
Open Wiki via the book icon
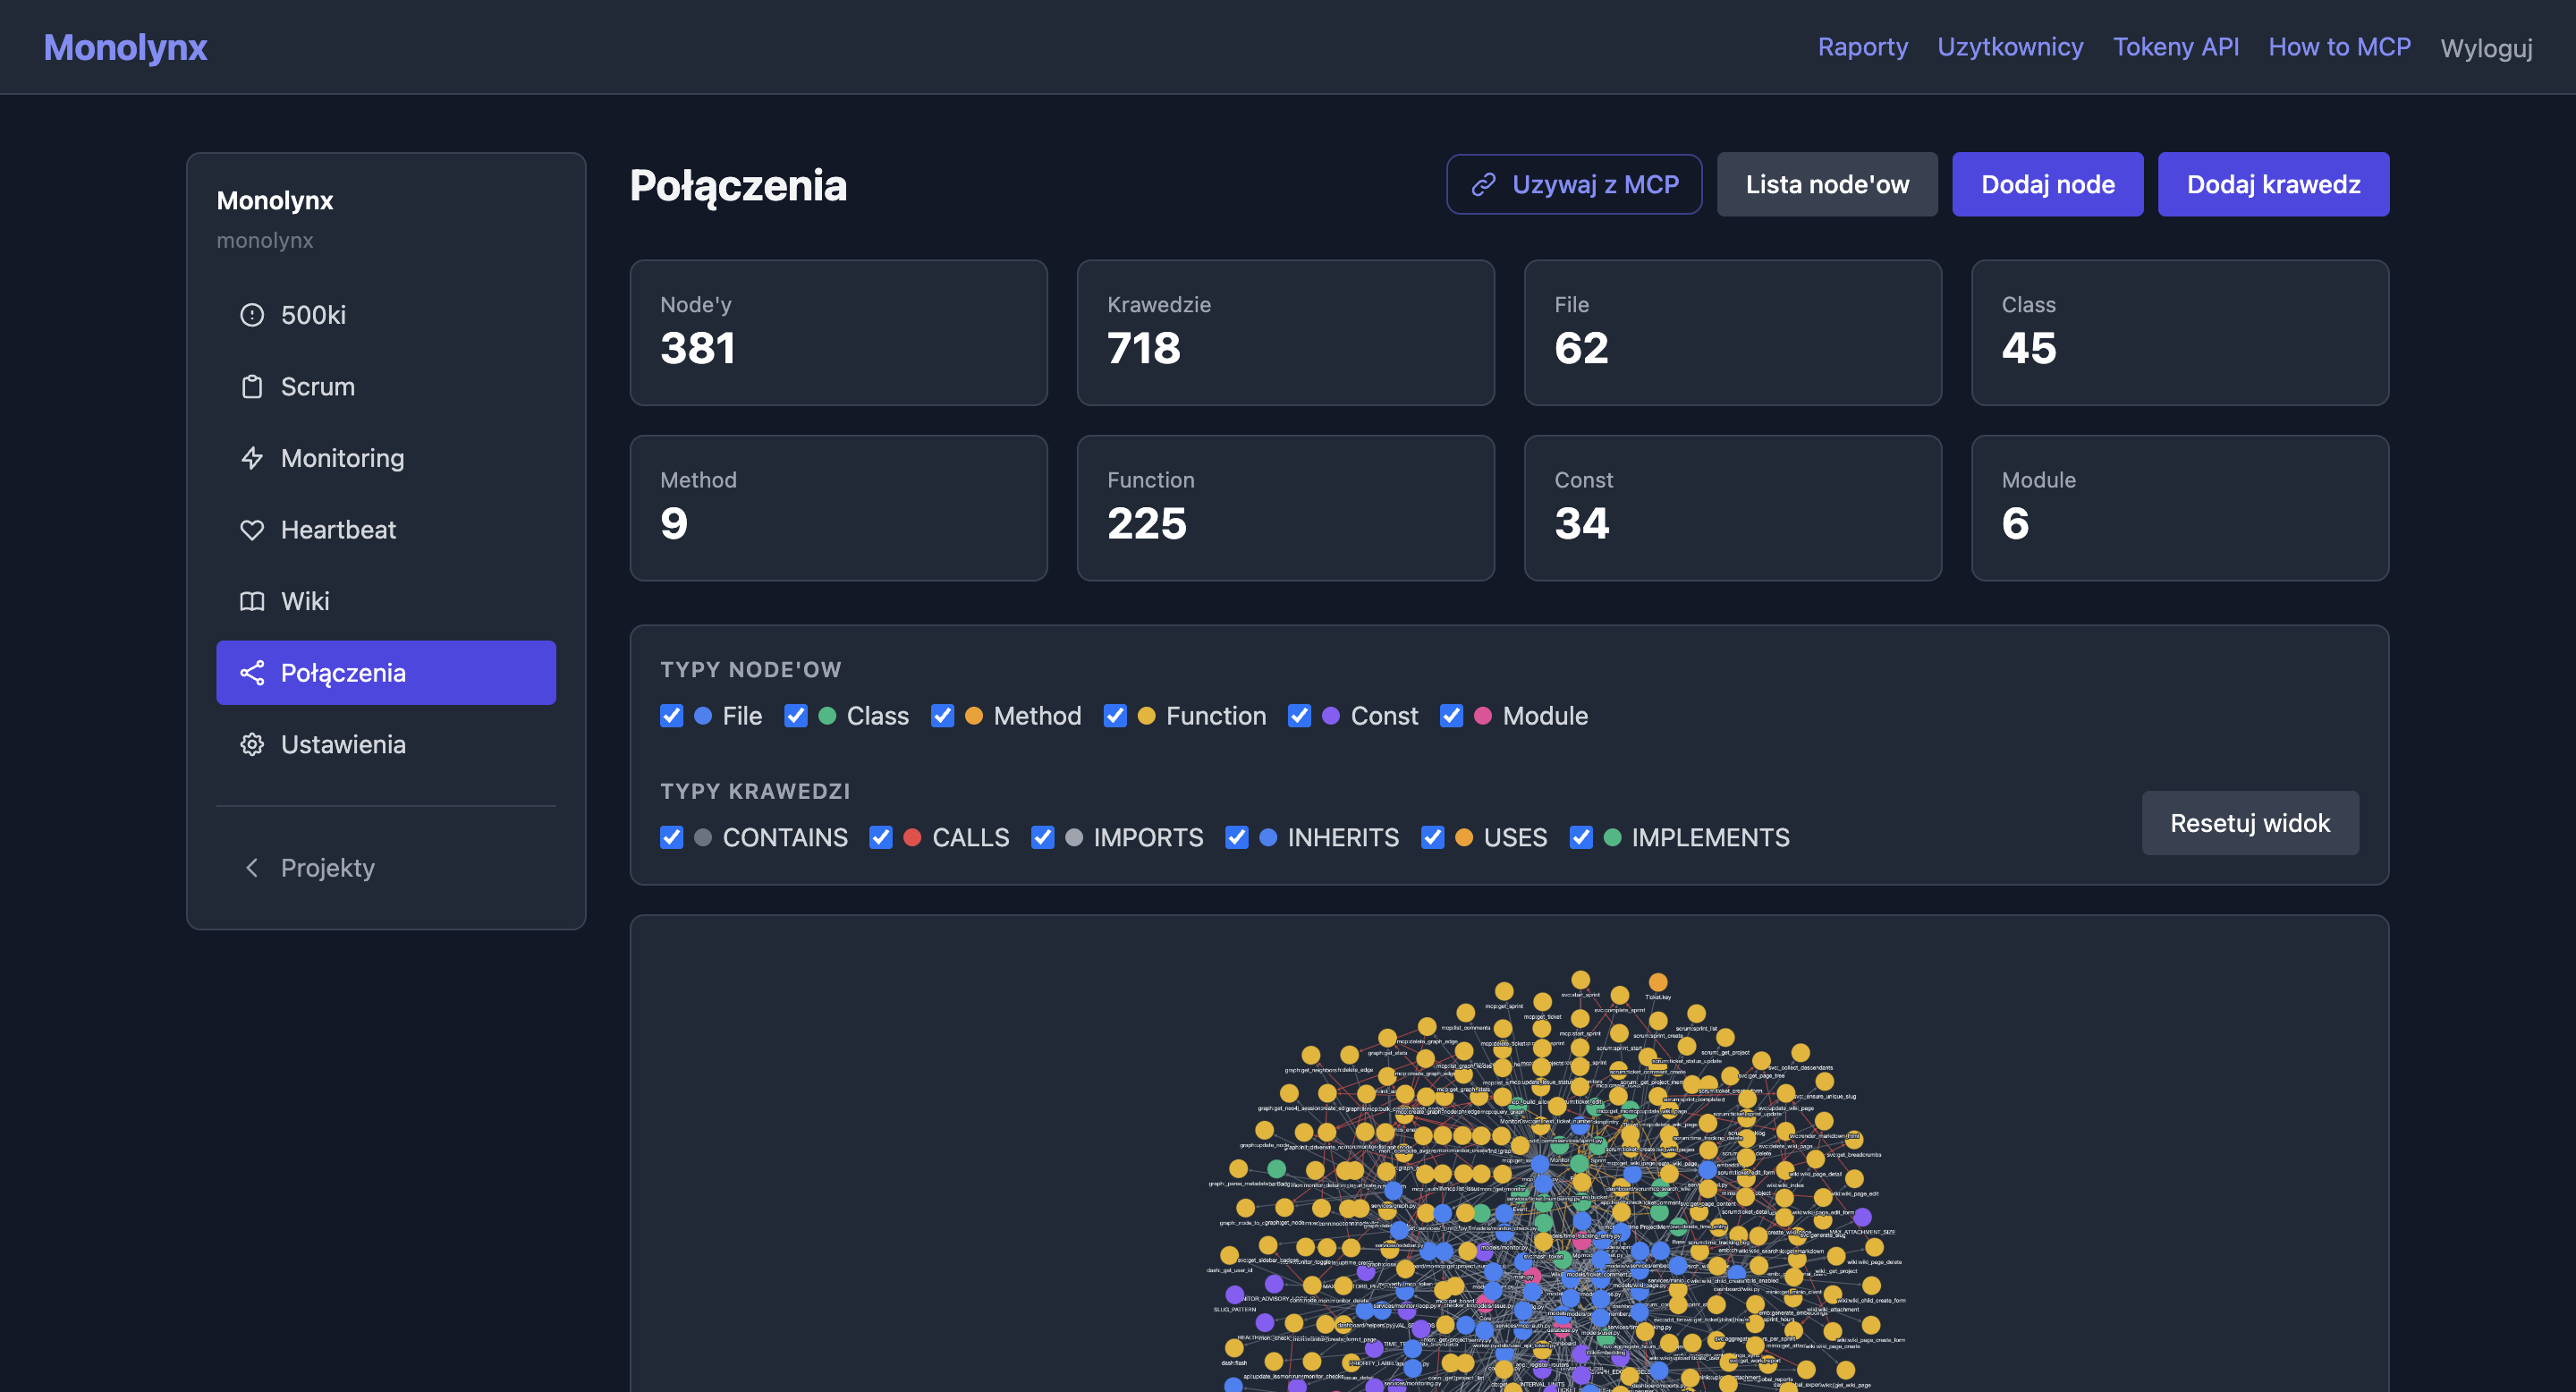(x=252, y=601)
